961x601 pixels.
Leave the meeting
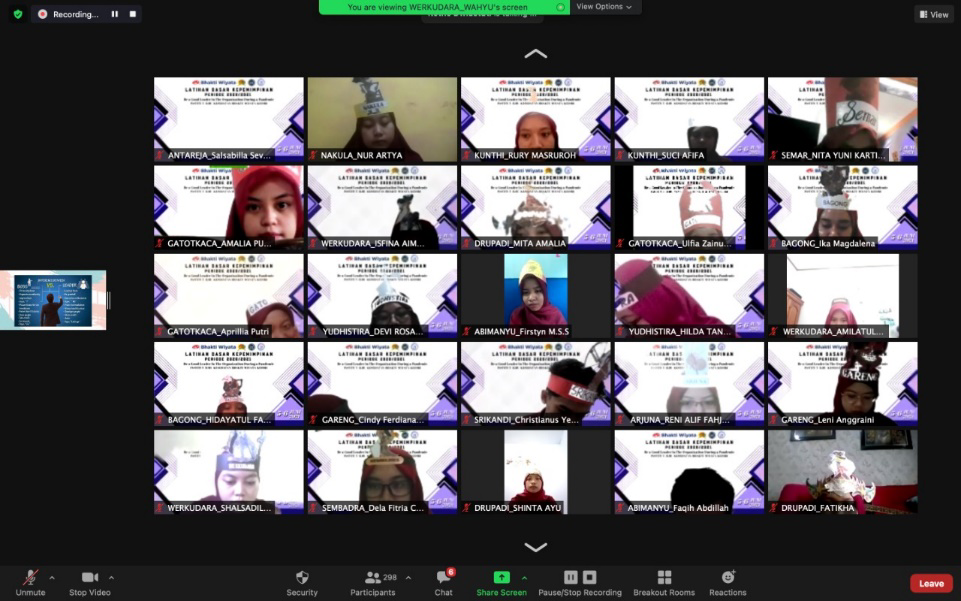(930, 583)
